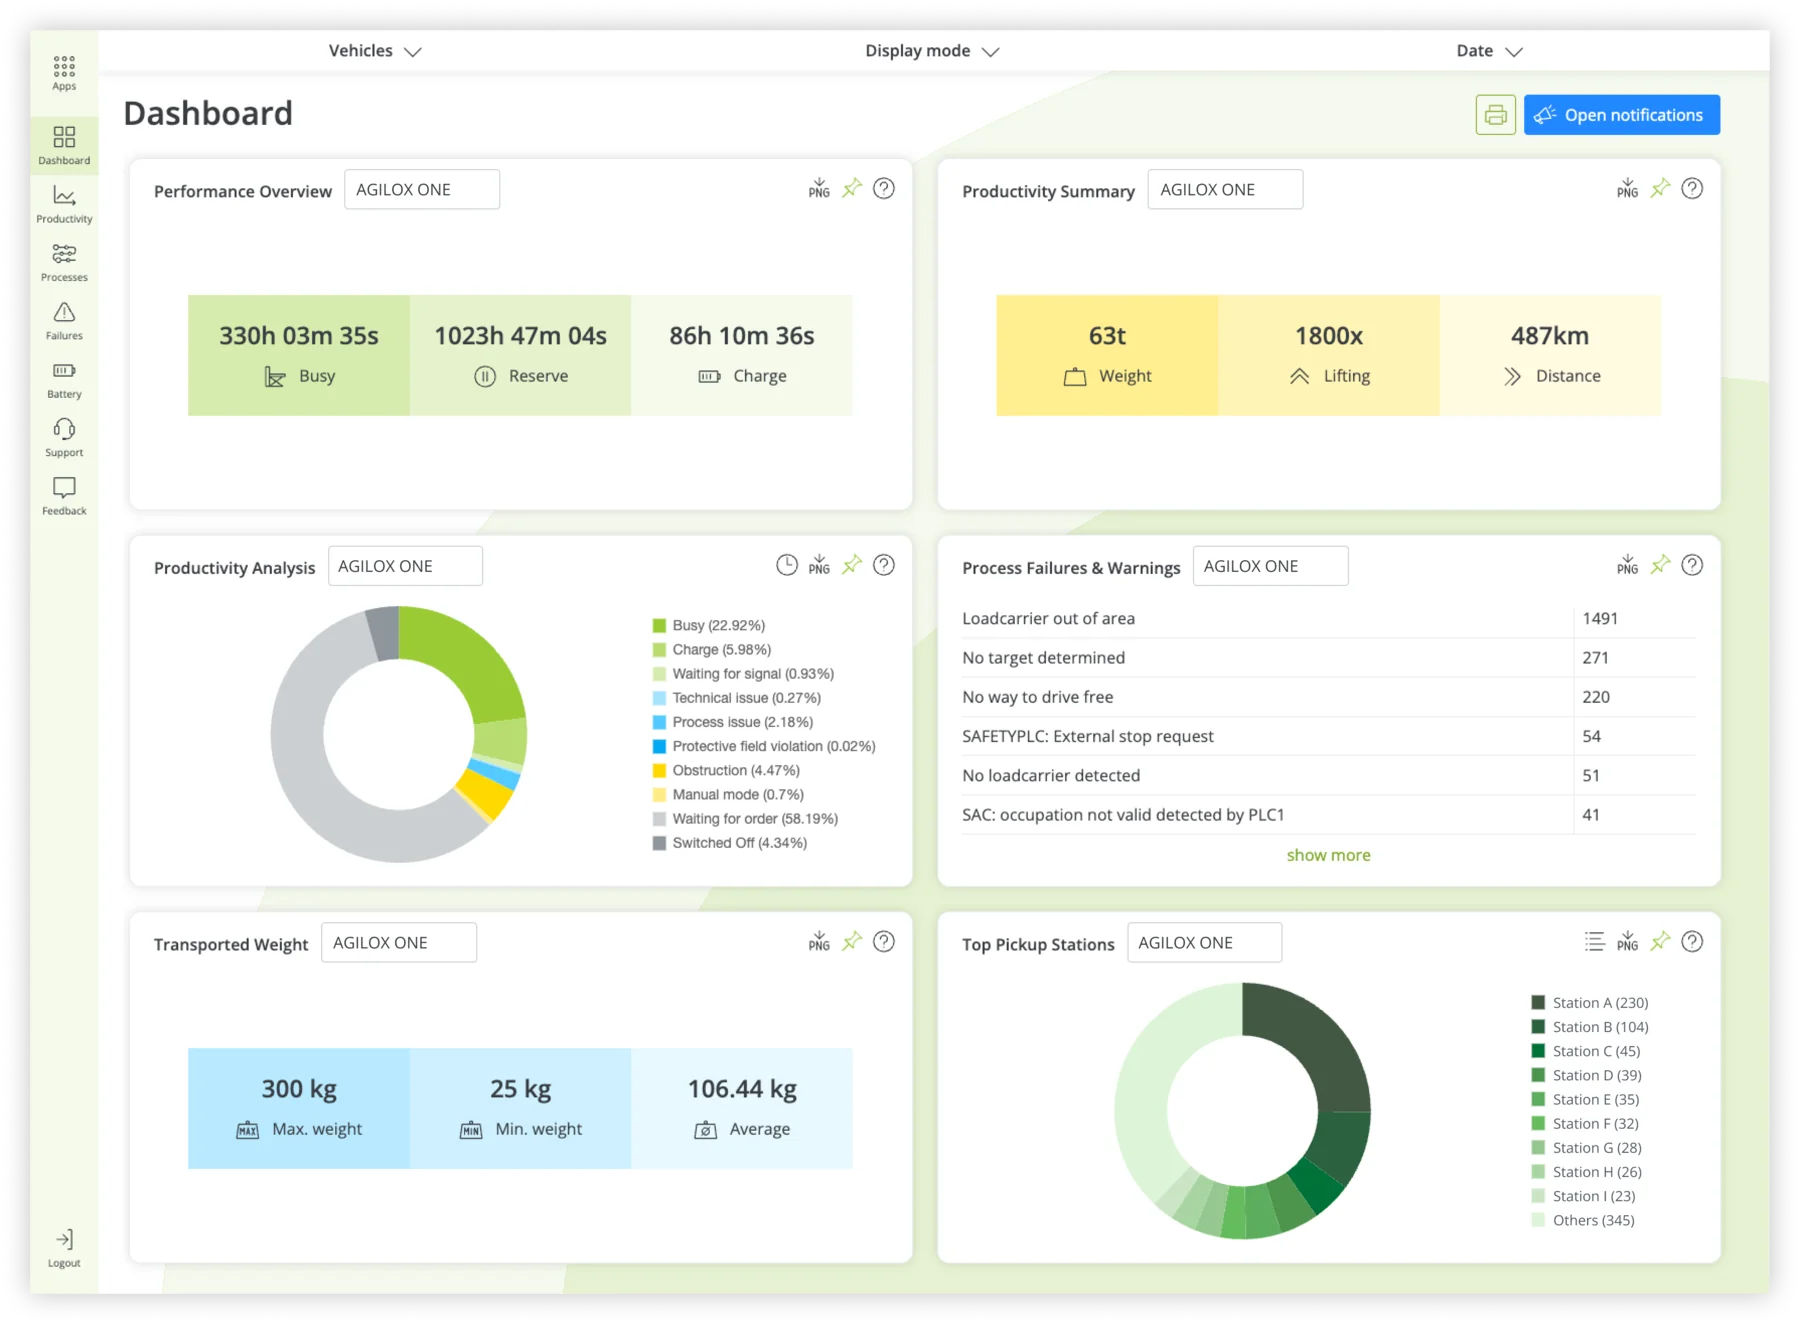This screenshot has width=1800, height=1324.
Task: Pin the Performance Overview widget
Action: (852, 188)
